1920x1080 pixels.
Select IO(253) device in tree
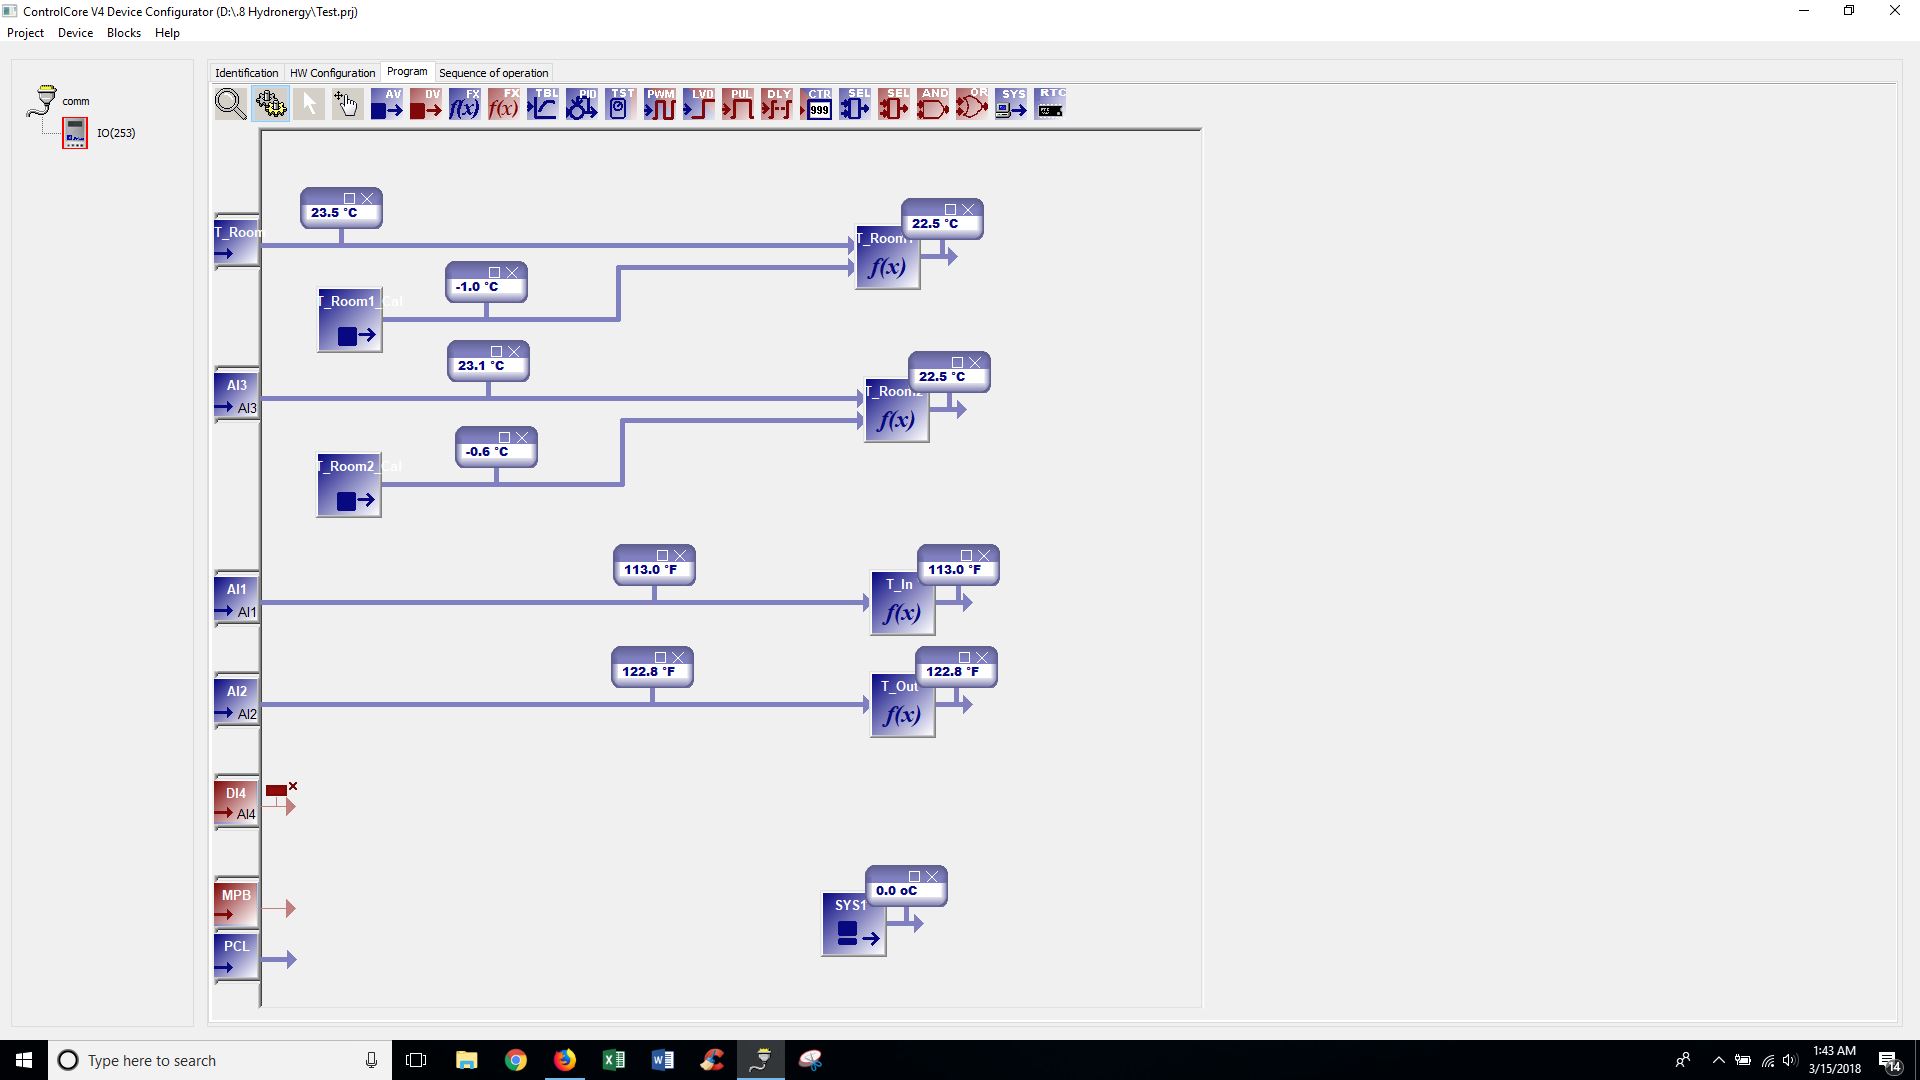coord(116,133)
